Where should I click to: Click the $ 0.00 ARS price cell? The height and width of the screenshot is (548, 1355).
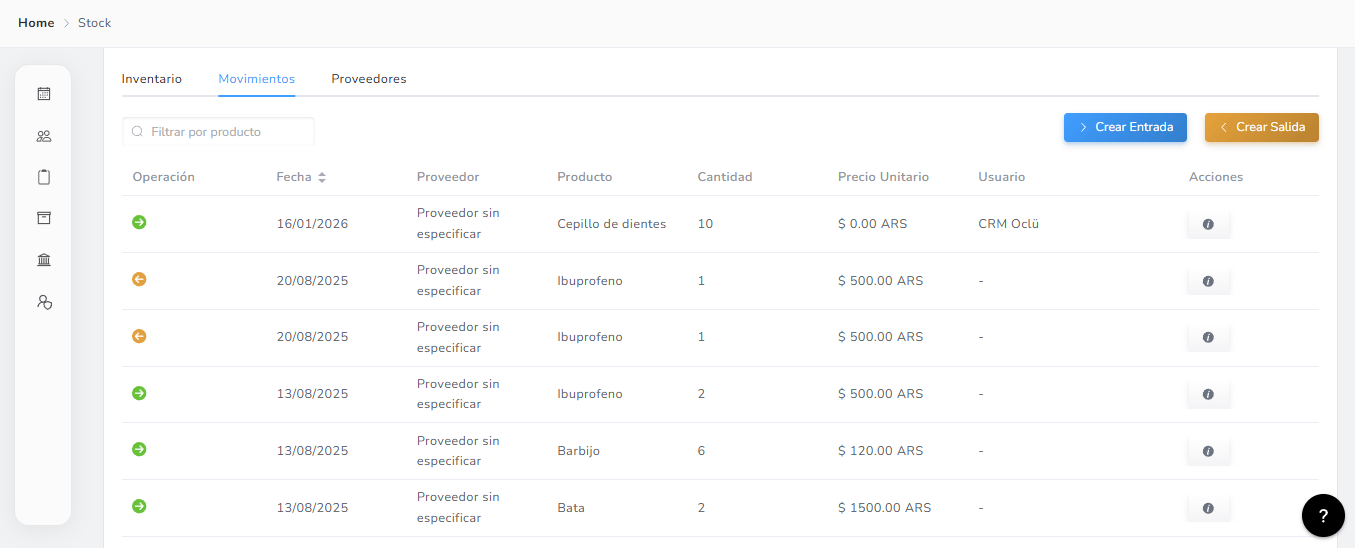(873, 224)
